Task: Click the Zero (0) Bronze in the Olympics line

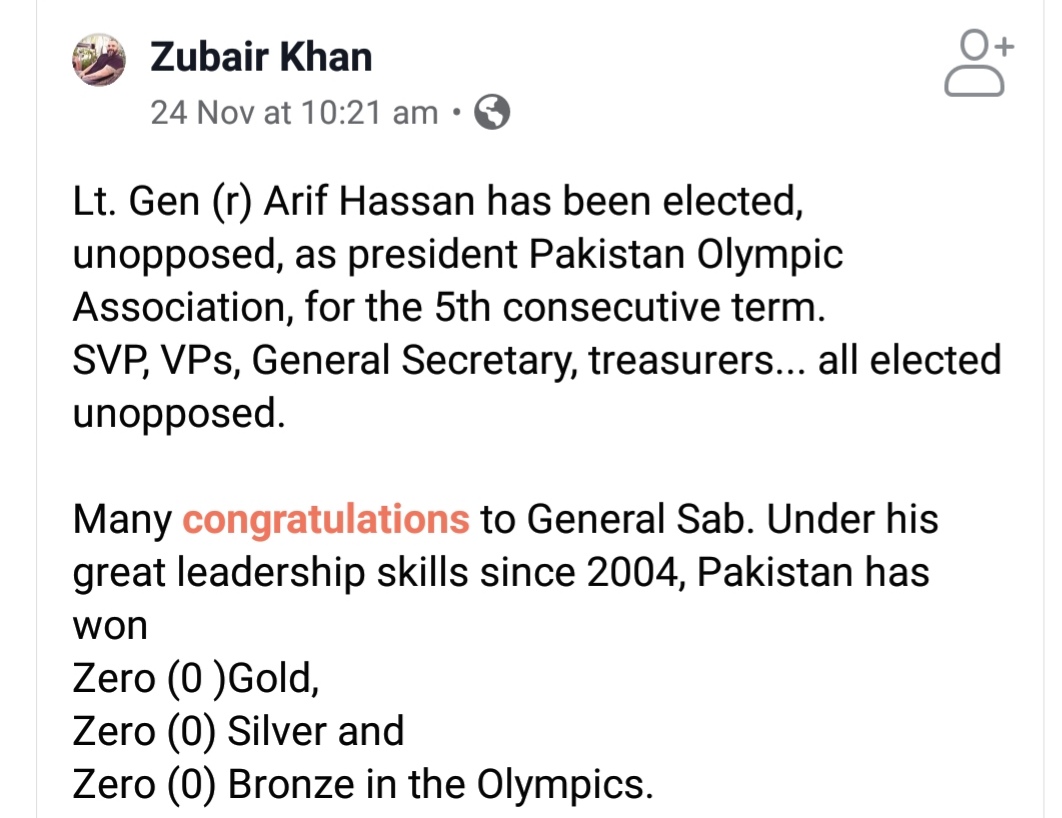Action: pyautogui.click(x=363, y=784)
